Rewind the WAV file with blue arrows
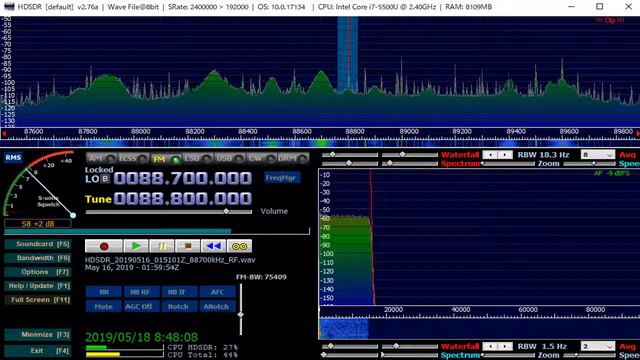Image resolution: width=640 pixels, height=360 pixels. pyautogui.click(x=213, y=246)
